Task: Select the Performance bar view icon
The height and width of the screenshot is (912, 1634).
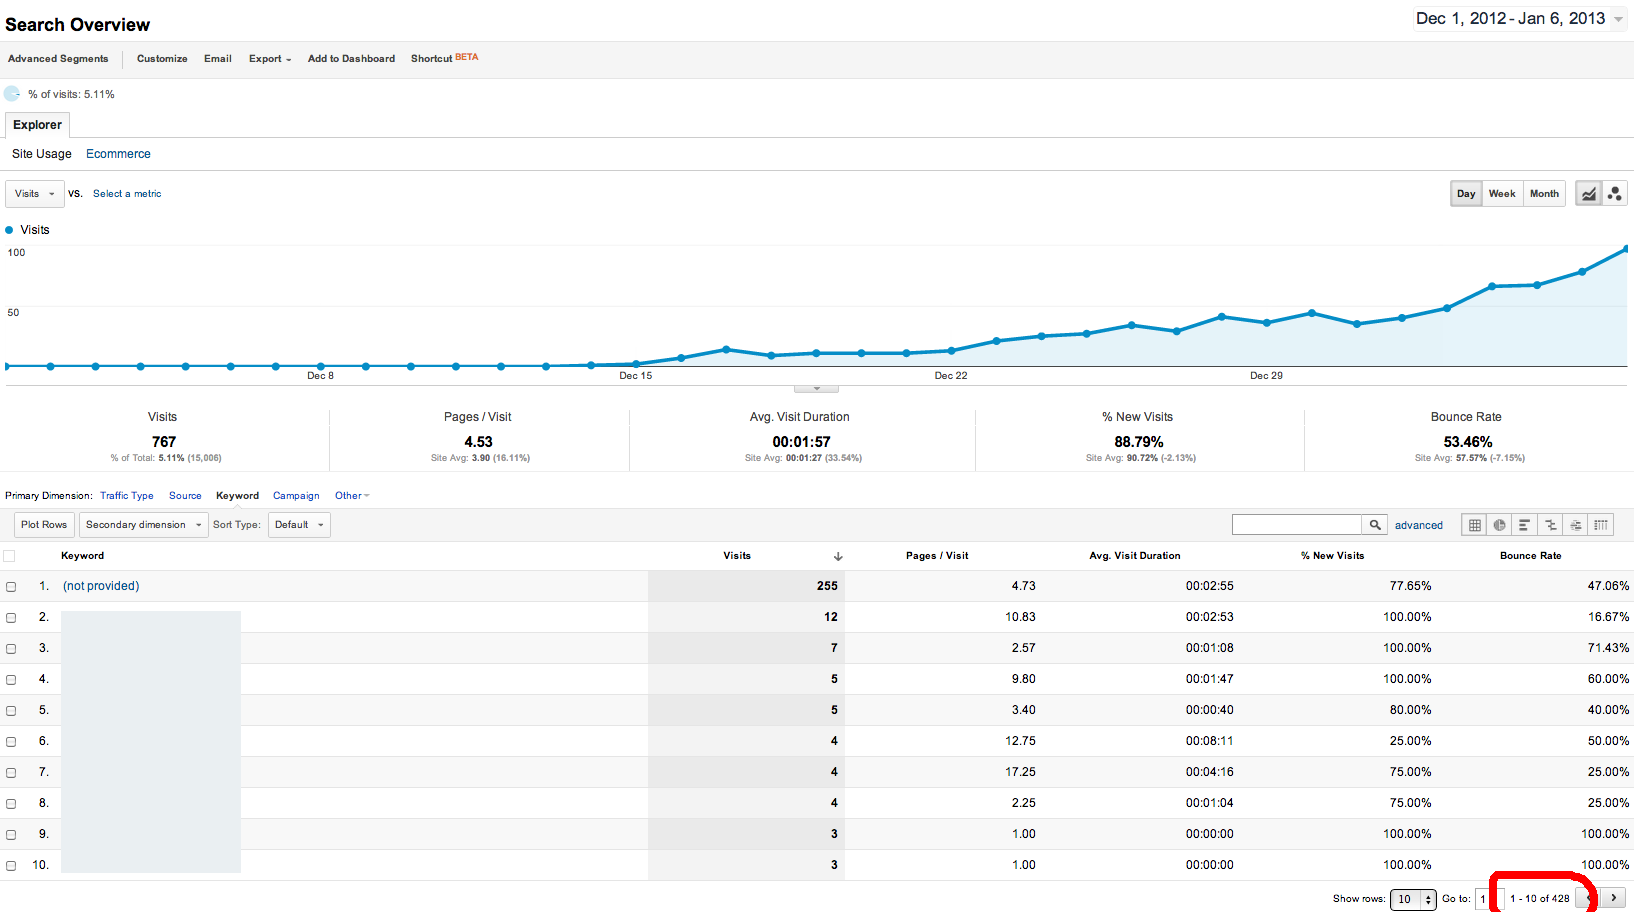Action: (1524, 525)
